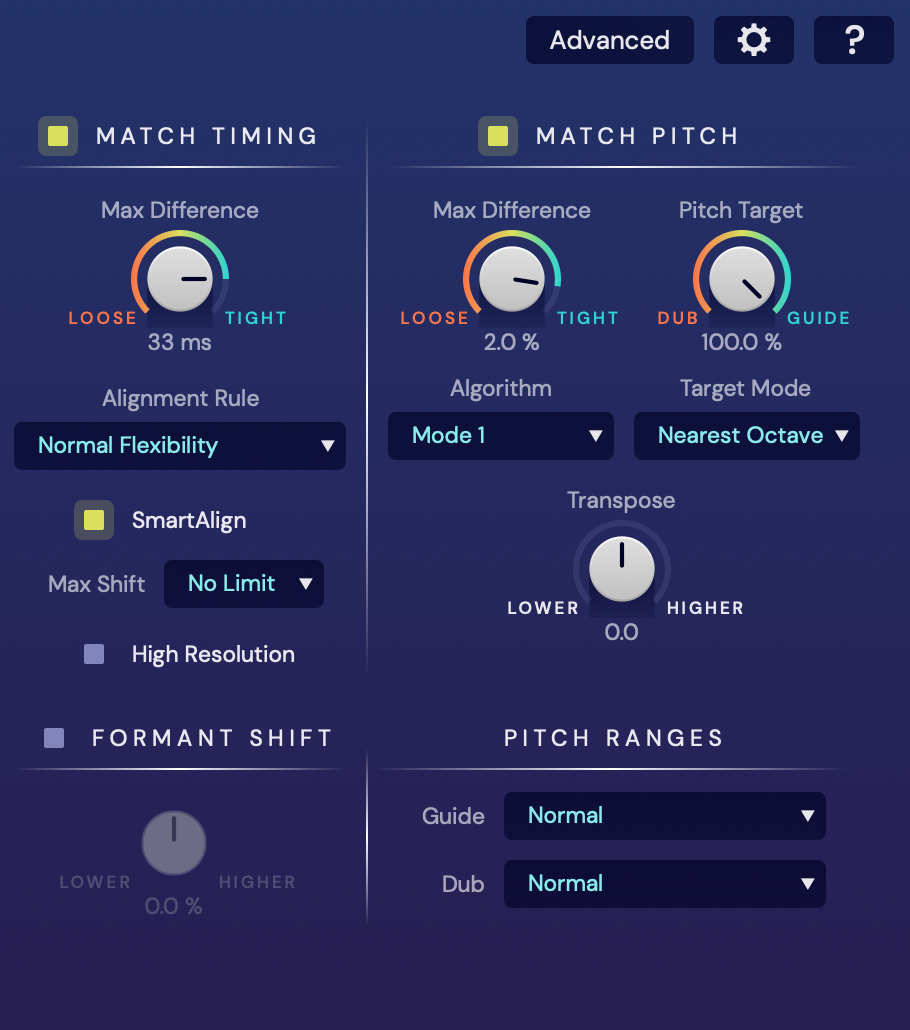Open the Algorithm Mode 1 dropdown
The image size is (910, 1030).
500,436
